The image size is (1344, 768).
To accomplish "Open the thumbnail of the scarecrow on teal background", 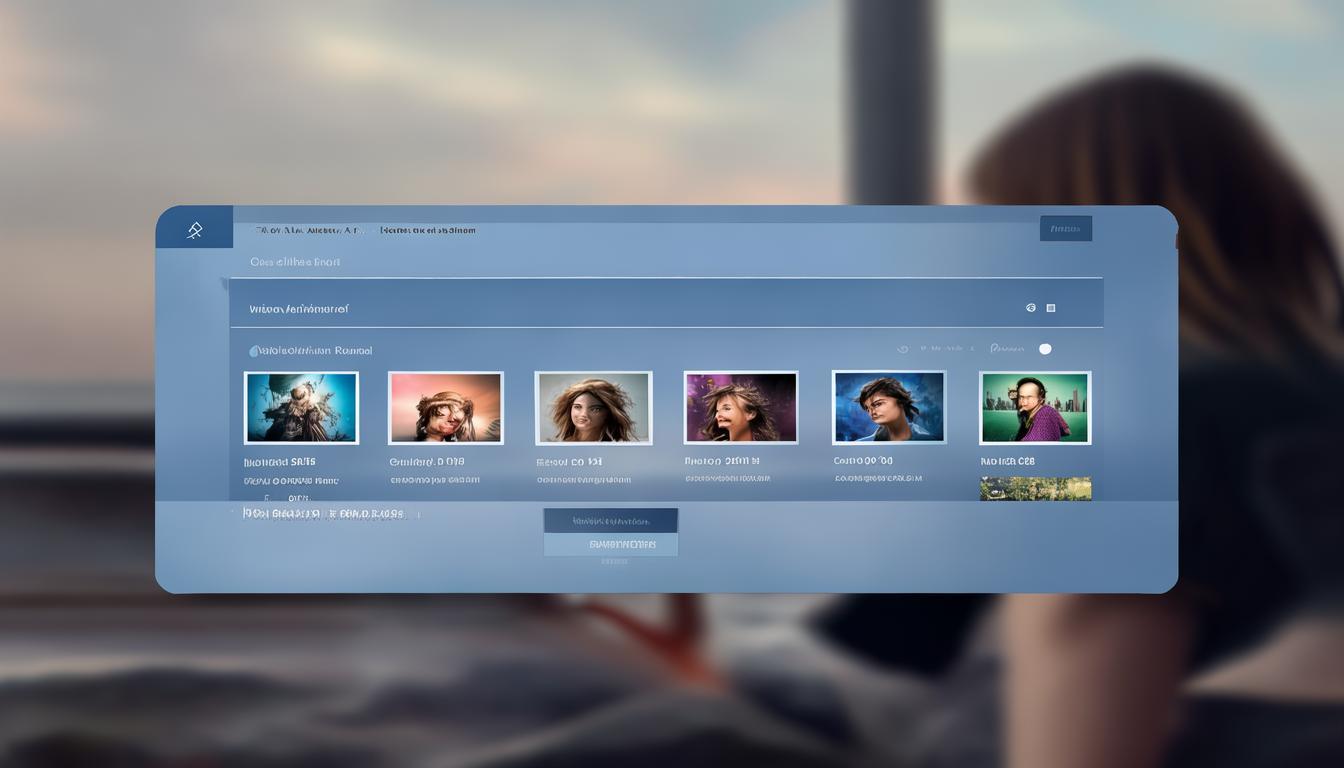I will click(x=301, y=408).
